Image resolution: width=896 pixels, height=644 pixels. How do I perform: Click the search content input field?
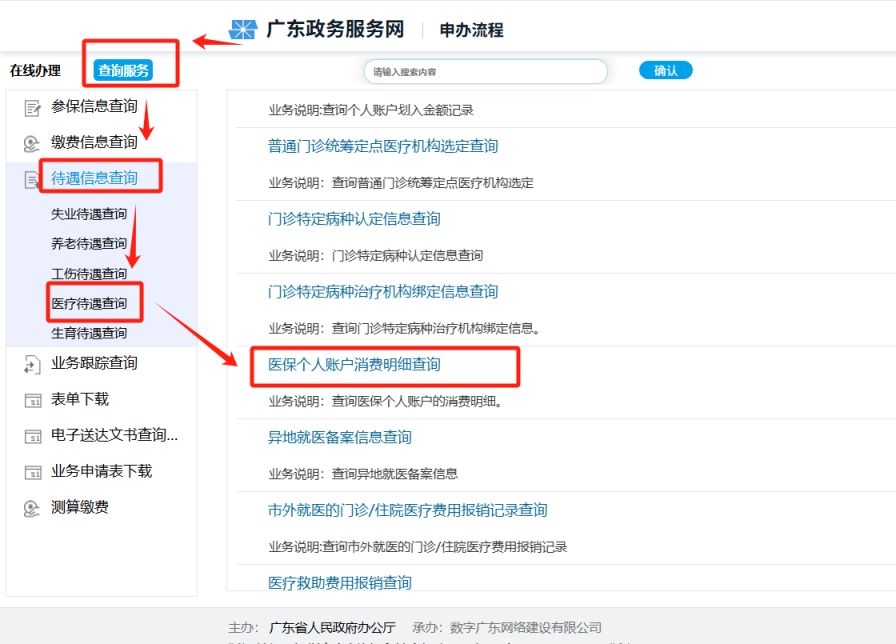[x=485, y=72]
